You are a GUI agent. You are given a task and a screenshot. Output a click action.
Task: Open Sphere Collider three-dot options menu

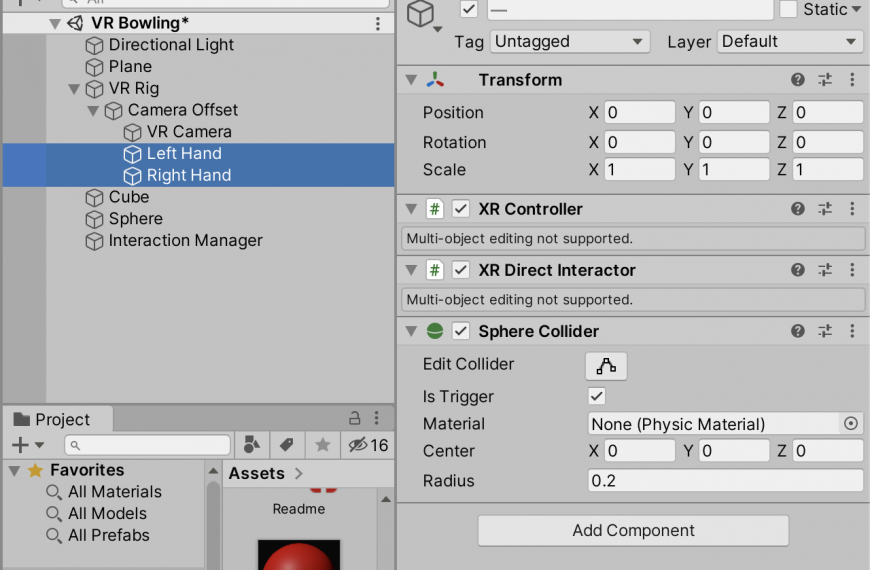[852, 331]
